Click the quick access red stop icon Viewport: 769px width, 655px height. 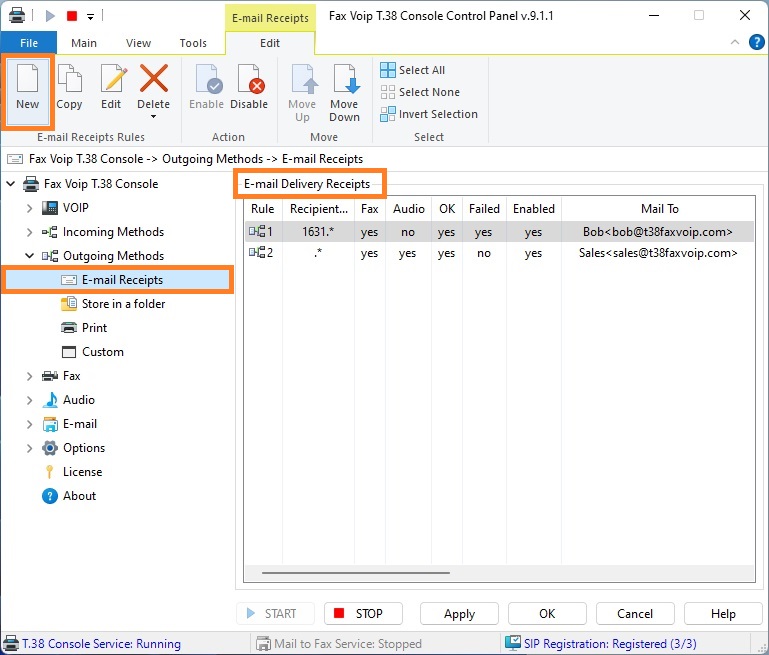point(72,16)
